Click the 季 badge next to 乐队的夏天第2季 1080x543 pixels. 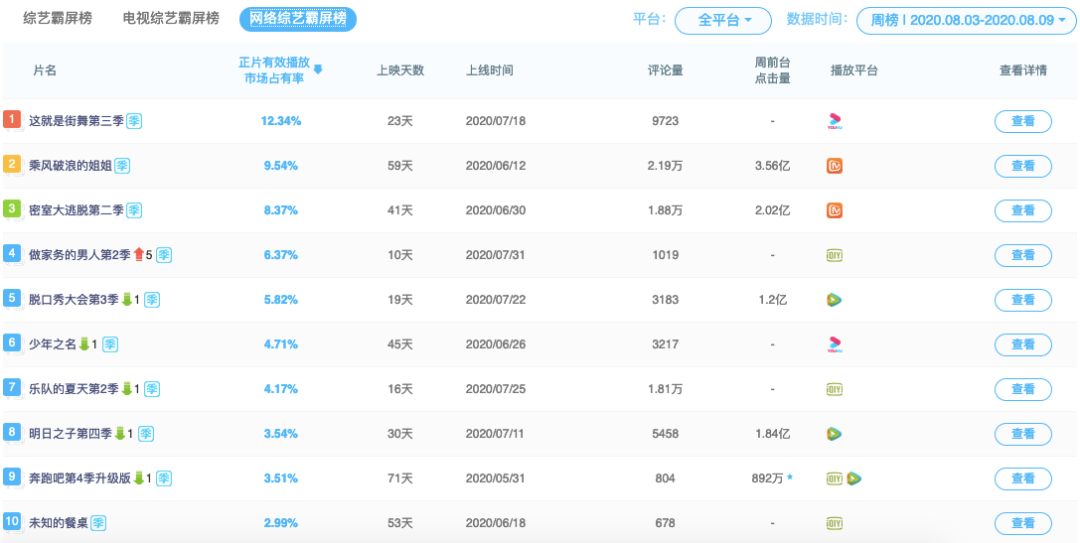(153, 389)
